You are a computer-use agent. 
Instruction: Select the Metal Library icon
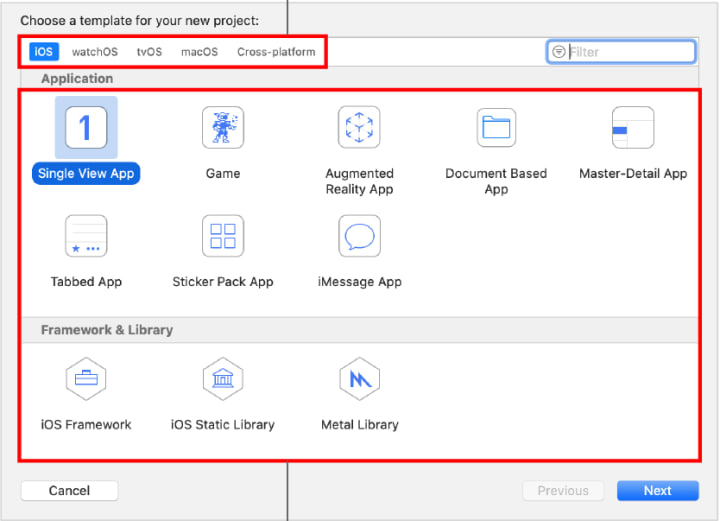(x=359, y=379)
